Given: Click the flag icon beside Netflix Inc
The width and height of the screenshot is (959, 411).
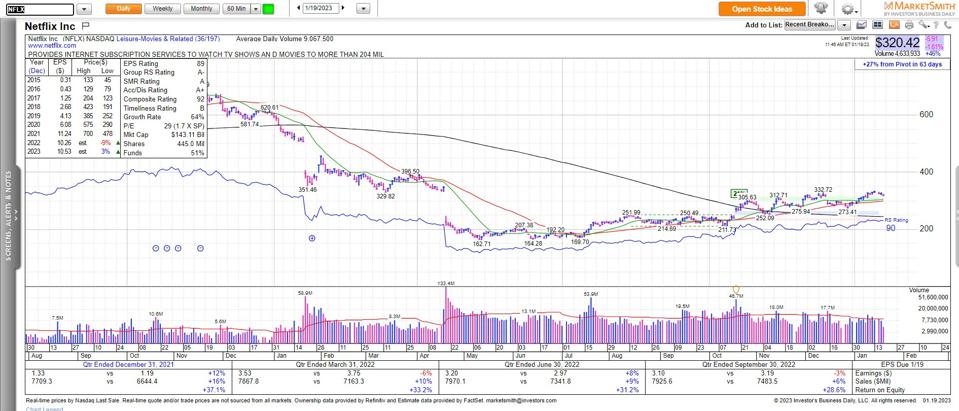Looking at the screenshot, I should tap(86, 26).
